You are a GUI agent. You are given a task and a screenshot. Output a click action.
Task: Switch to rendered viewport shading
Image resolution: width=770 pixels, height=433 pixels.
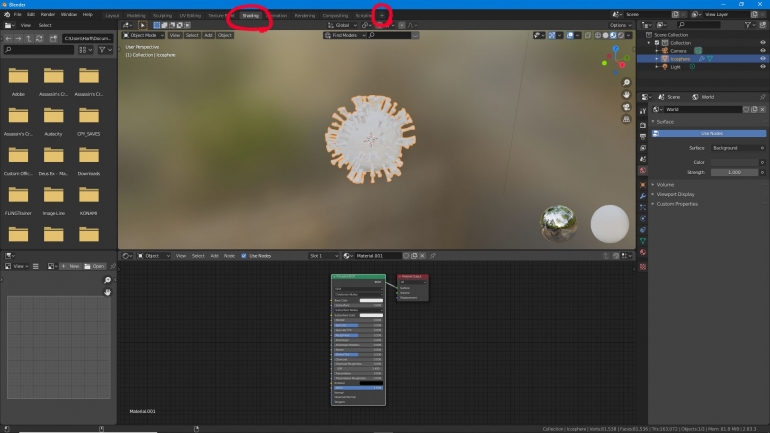pyautogui.click(x=621, y=35)
